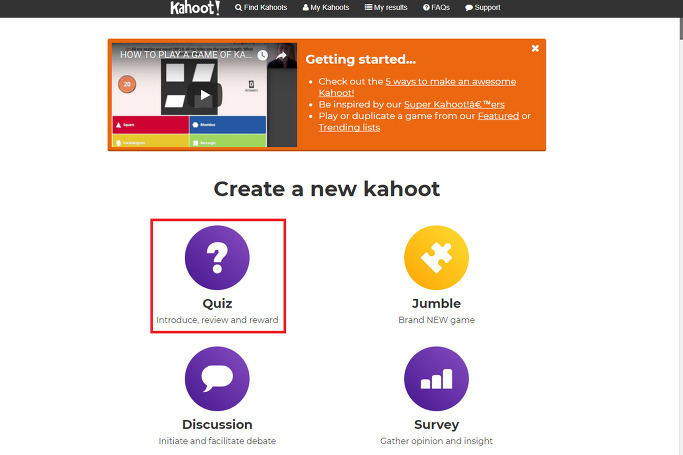Click 'Initiate and facilitate debate' text

(x=217, y=441)
